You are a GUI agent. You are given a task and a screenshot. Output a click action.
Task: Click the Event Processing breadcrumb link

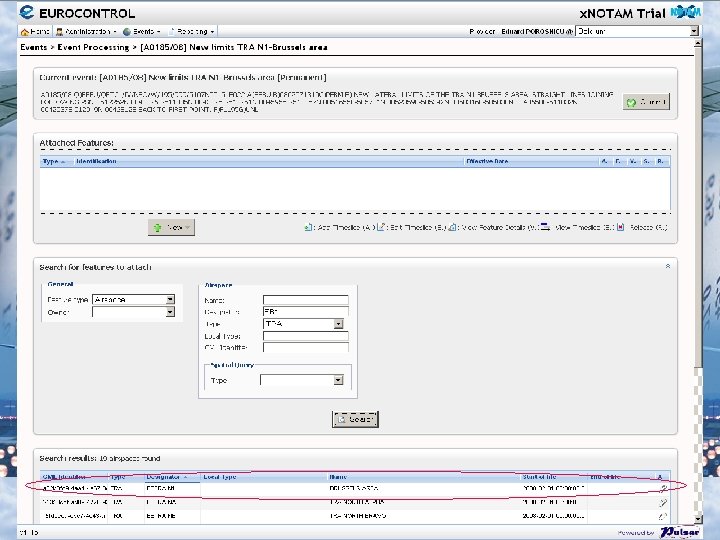[93, 47]
